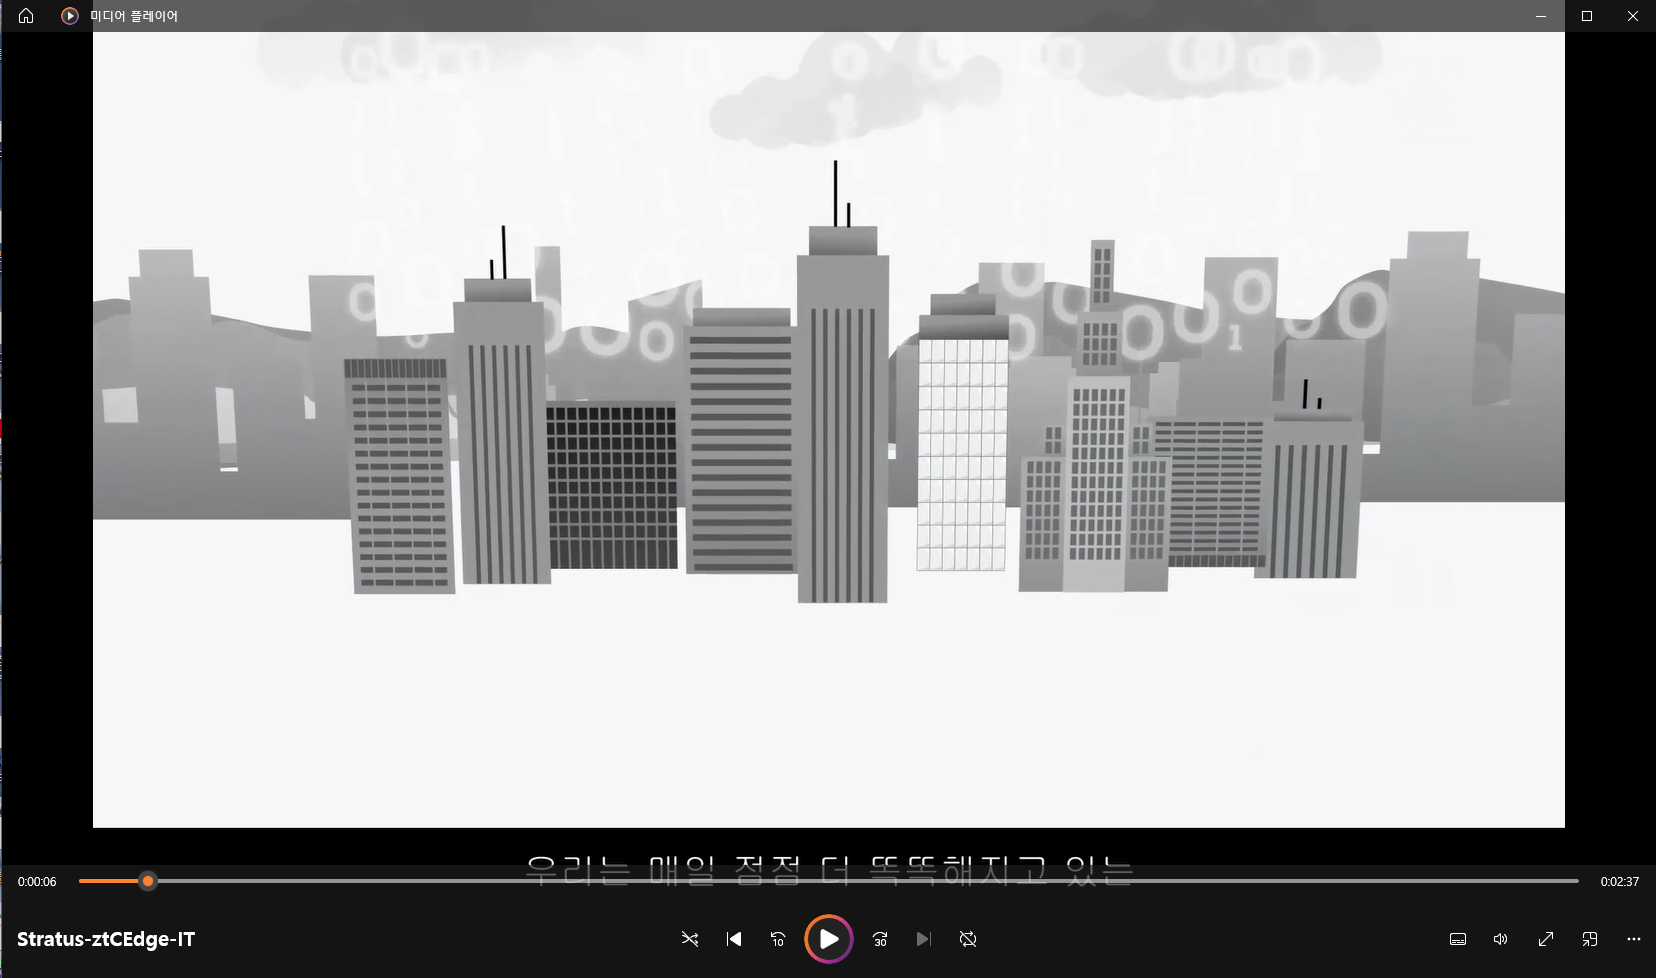Maximize the Media Player window
This screenshot has width=1656, height=978.
tap(1587, 16)
